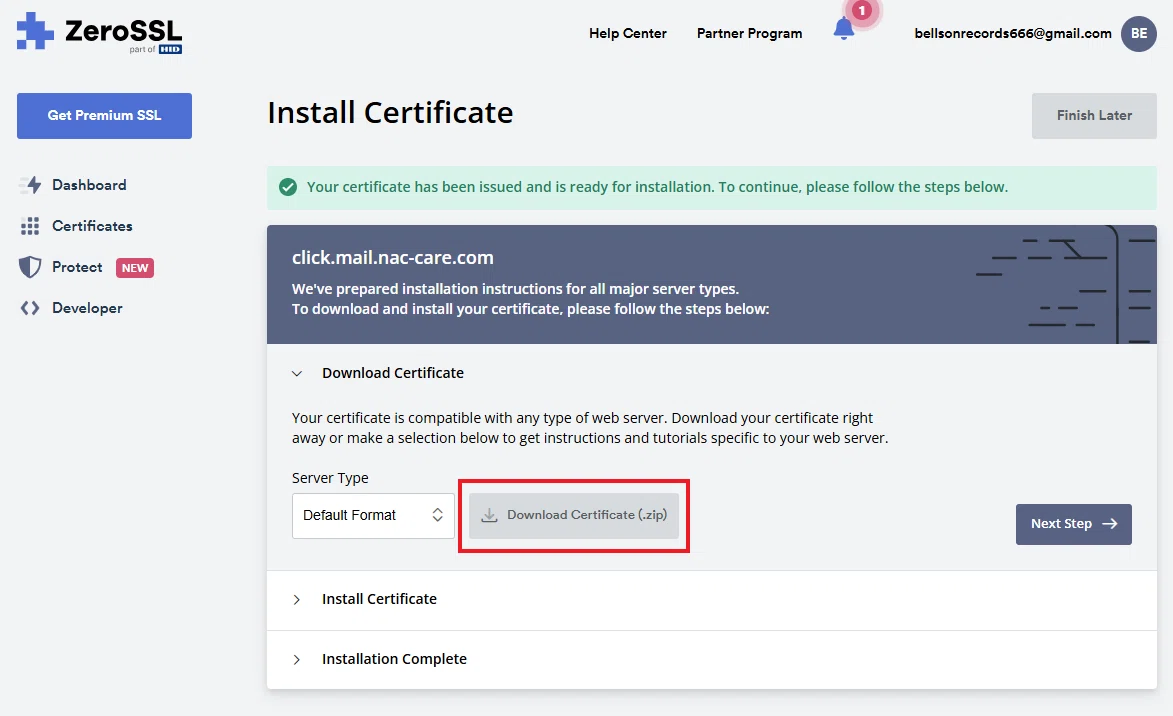This screenshot has width=1173, height=716.
Task: Open Help Center in the top navigation
Action: point(628,34)
